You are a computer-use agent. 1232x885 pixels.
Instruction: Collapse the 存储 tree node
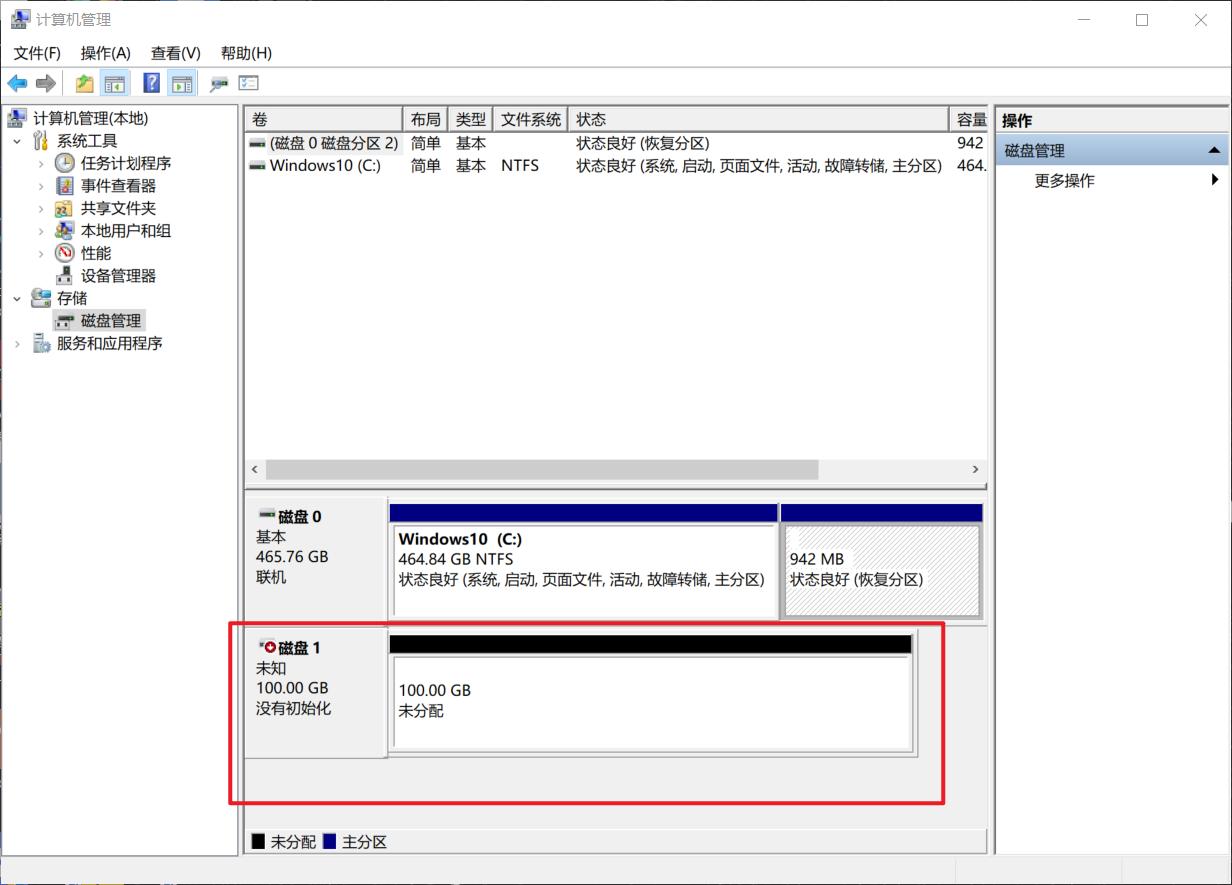[17, 298]
